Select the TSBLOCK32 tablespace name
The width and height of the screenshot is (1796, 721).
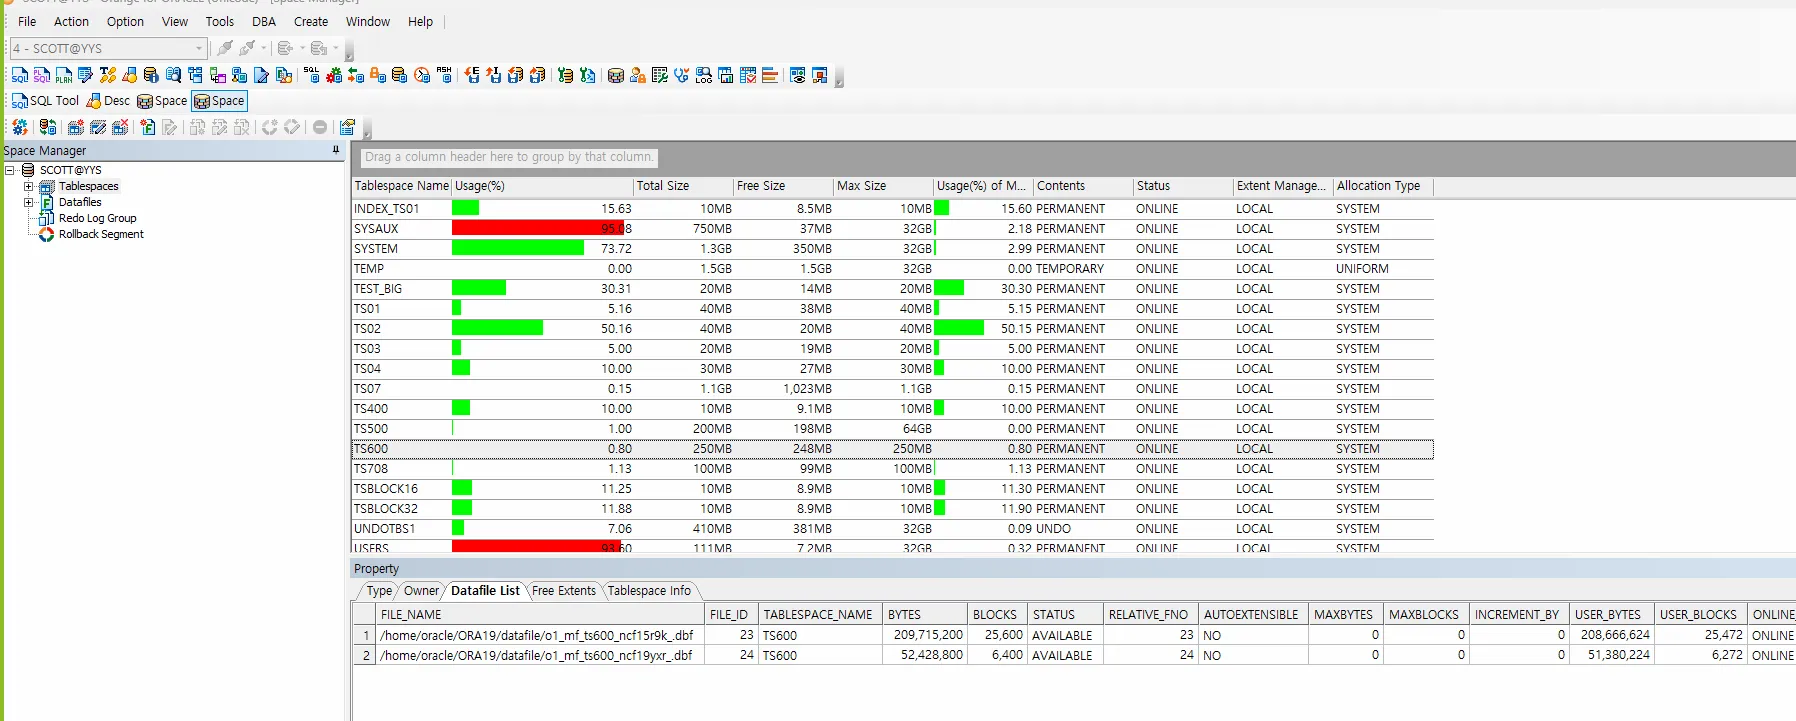[386, 509]
